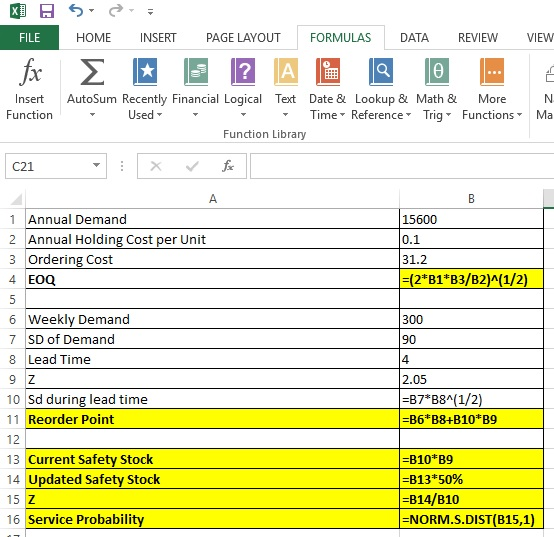Click the formula =B6*B8+B10*B9
This screenshot has width=554, height=537.
pyautogui.click(x=471, y=419)
